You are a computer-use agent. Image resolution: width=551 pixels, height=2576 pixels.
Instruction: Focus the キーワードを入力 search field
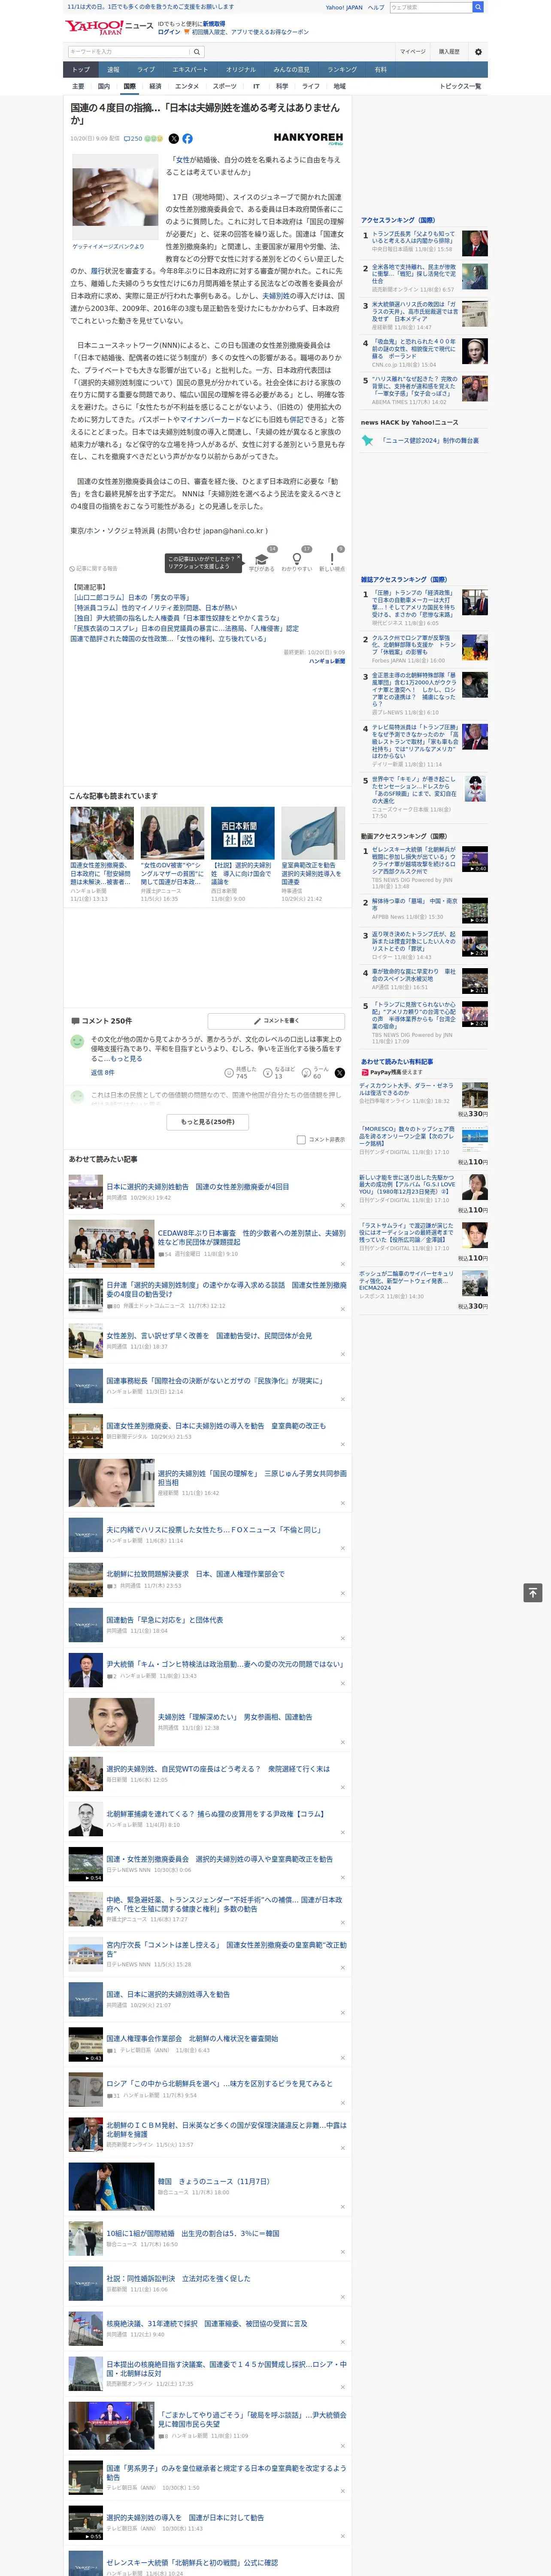pos(129,52)
